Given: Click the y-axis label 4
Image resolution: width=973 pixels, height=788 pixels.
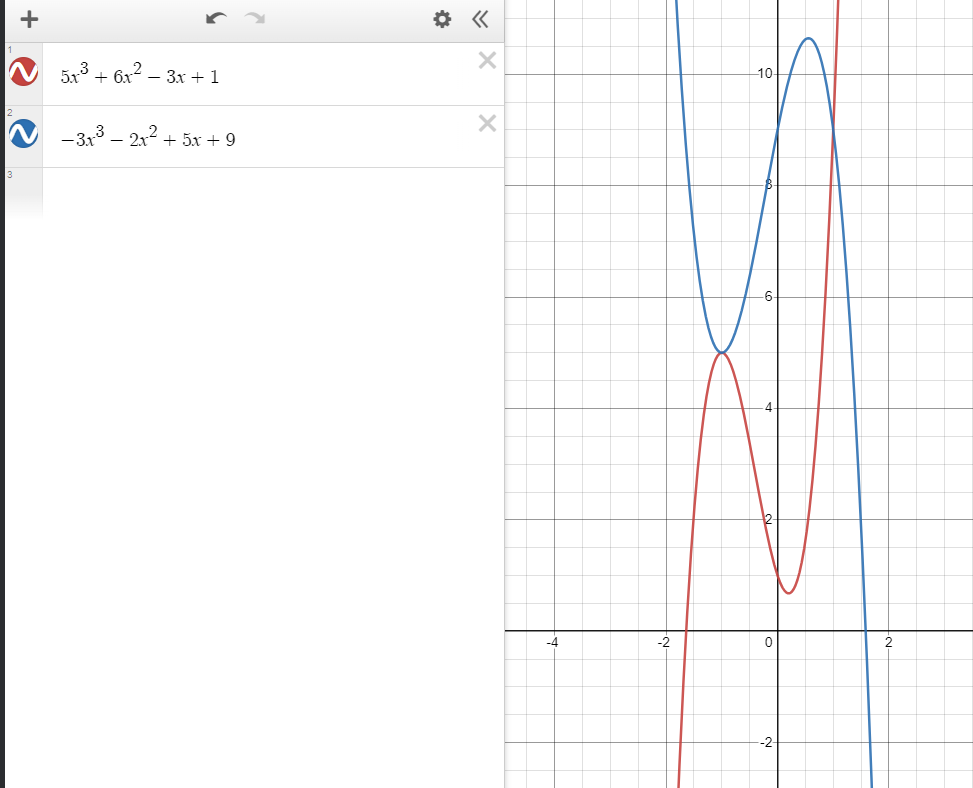Looking at the screenshot, I should tap(768, 408).
